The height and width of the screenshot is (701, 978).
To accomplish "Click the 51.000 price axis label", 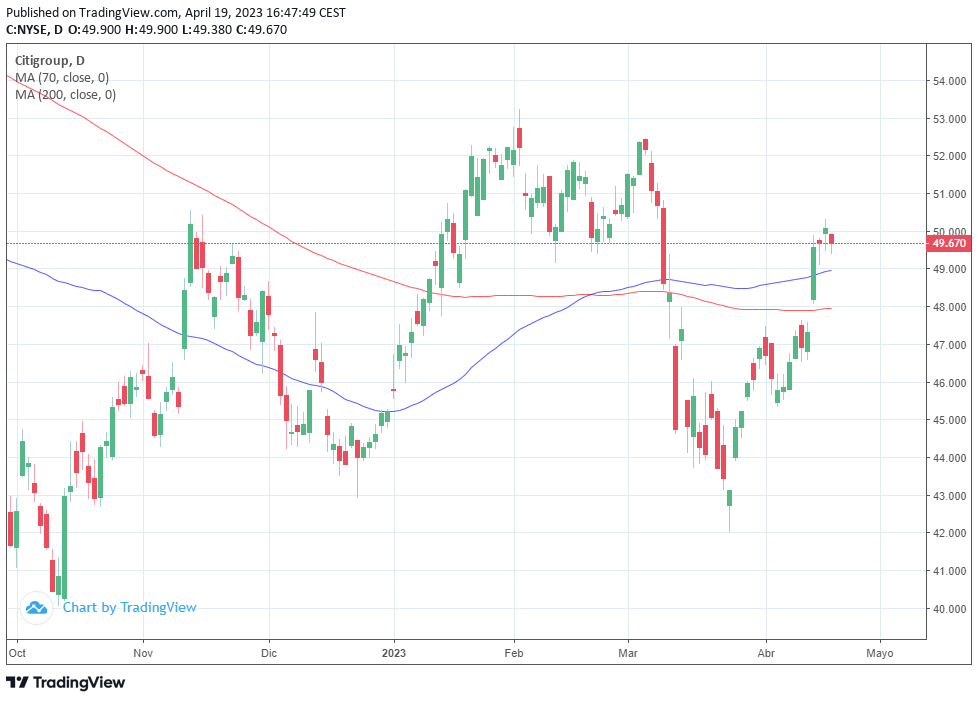I will point(949,194).
